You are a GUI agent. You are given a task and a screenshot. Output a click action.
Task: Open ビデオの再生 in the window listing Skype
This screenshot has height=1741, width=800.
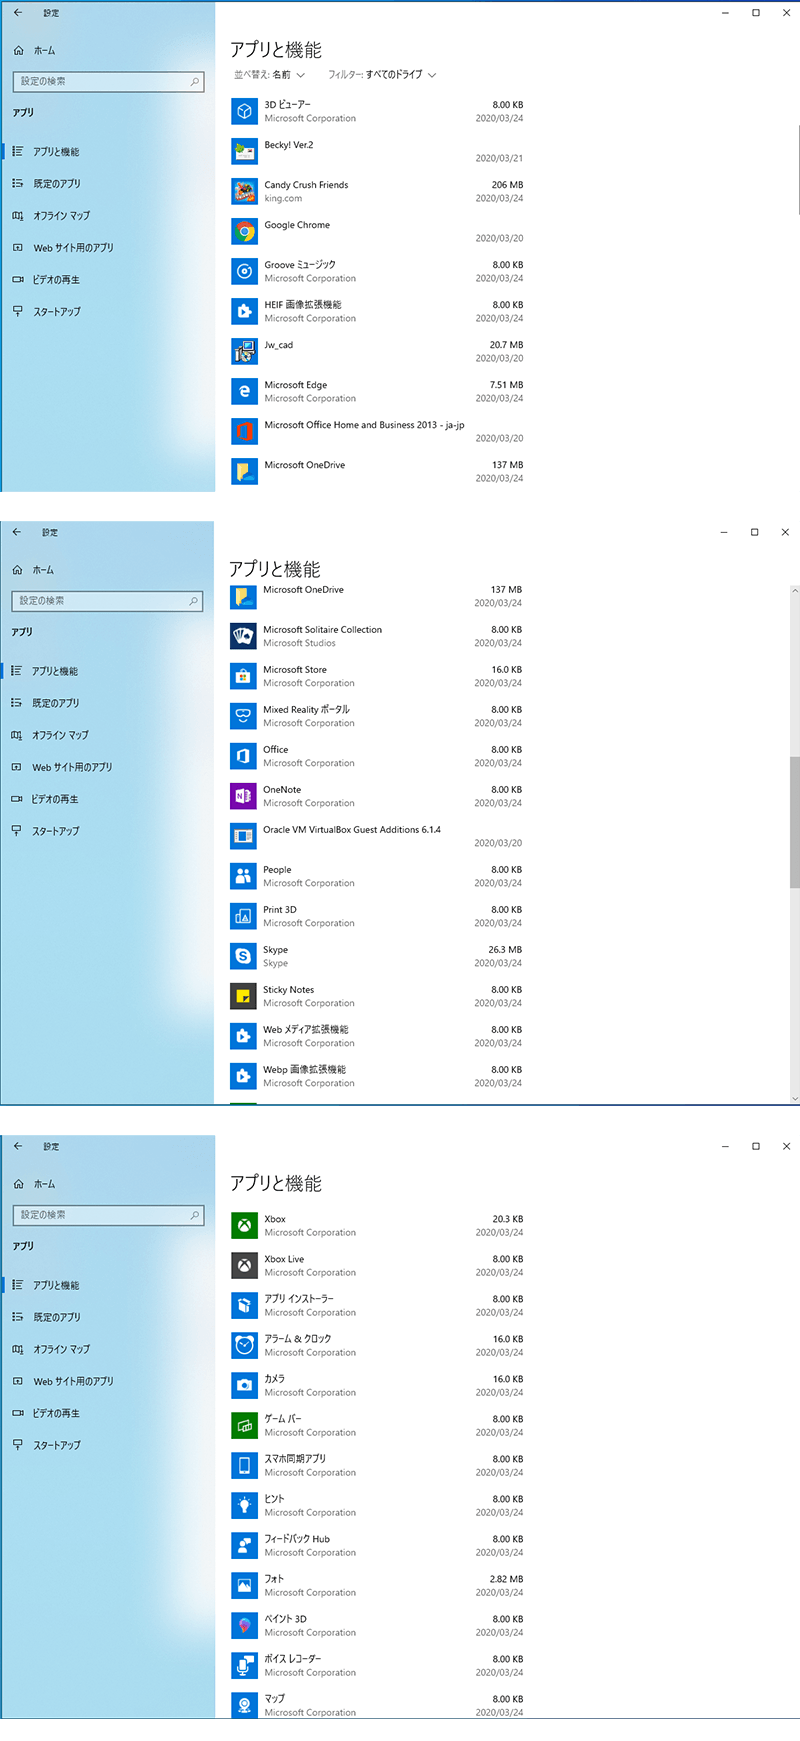coord(54,799)
